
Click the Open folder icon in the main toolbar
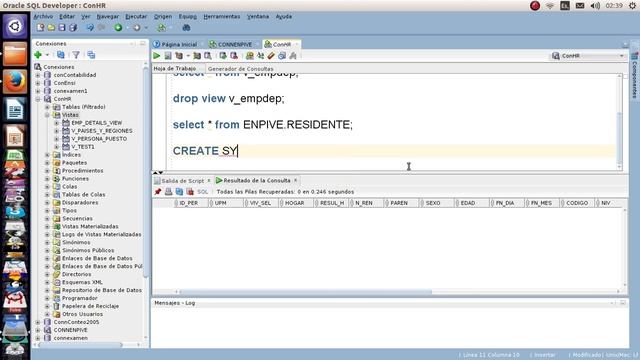pyautogui.click(x=51, y=27)
